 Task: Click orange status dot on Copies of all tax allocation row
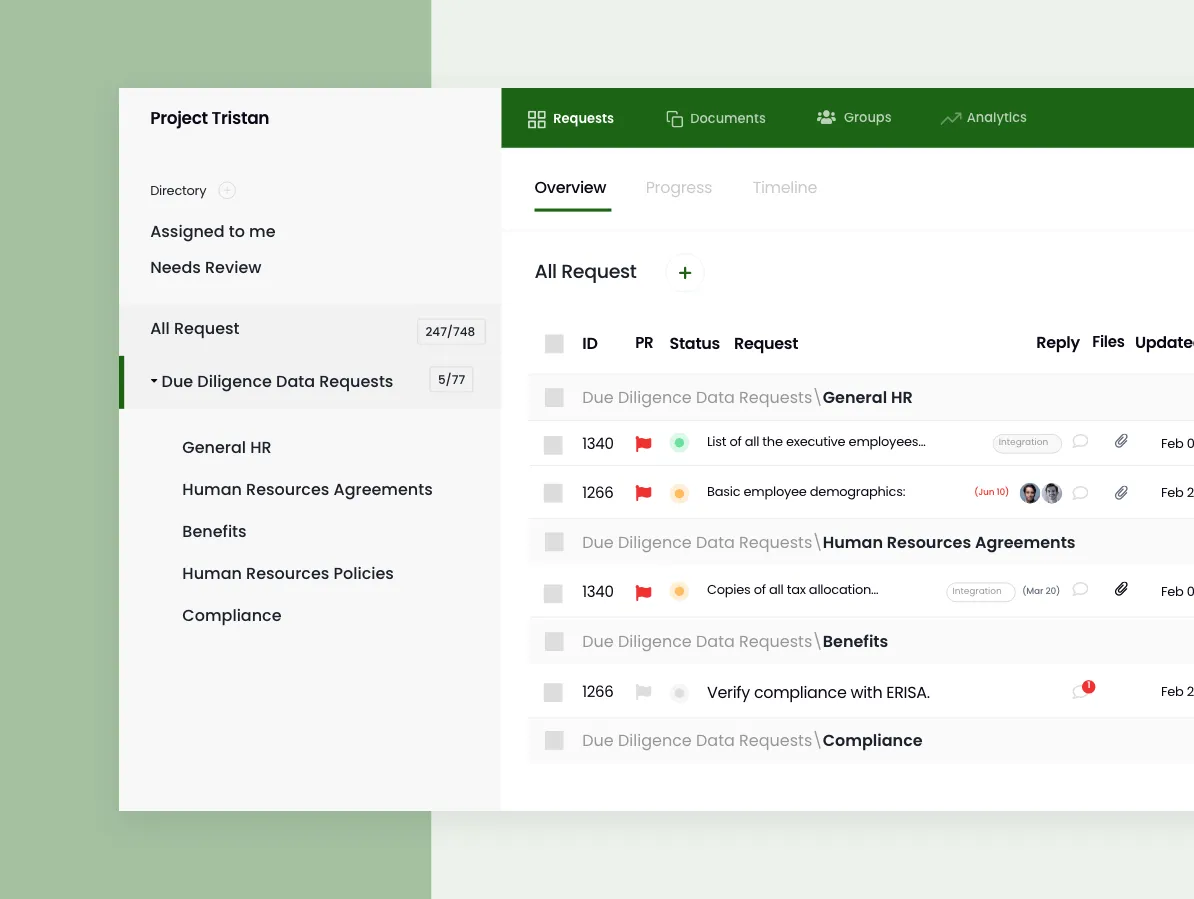click(679, 591)
